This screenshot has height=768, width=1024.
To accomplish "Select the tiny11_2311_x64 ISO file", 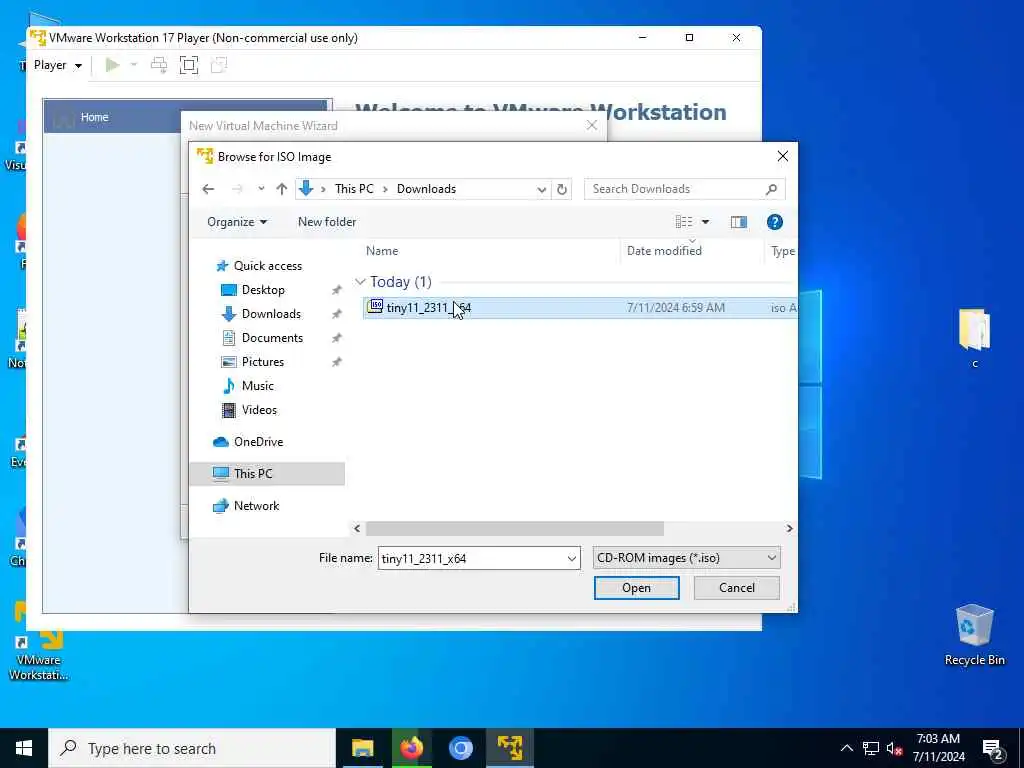I will pos(579,308).
